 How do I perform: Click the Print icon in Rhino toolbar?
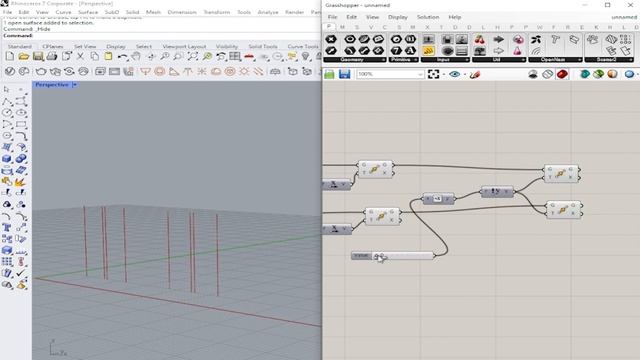click(x=52, y=56)
